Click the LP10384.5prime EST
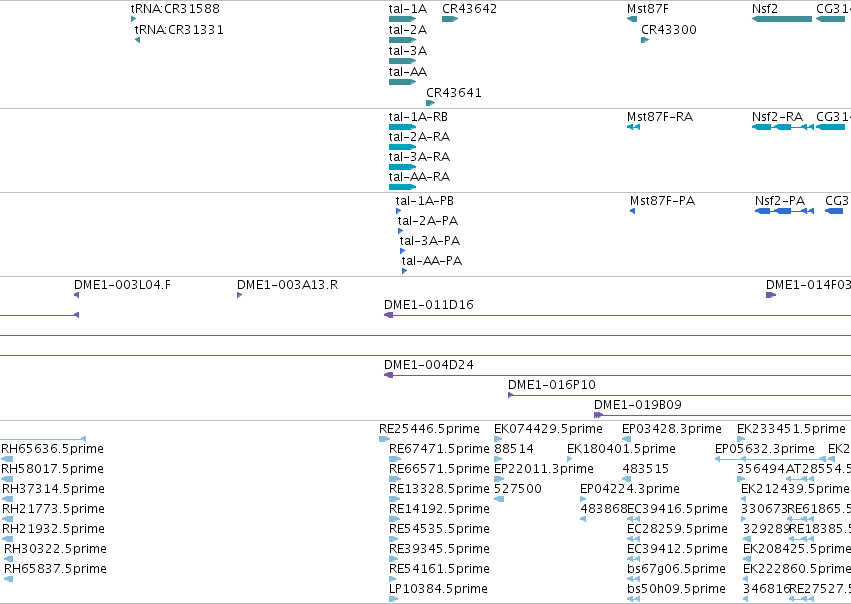Viewport: 851px width, 604px height. [x=393, y=600]
